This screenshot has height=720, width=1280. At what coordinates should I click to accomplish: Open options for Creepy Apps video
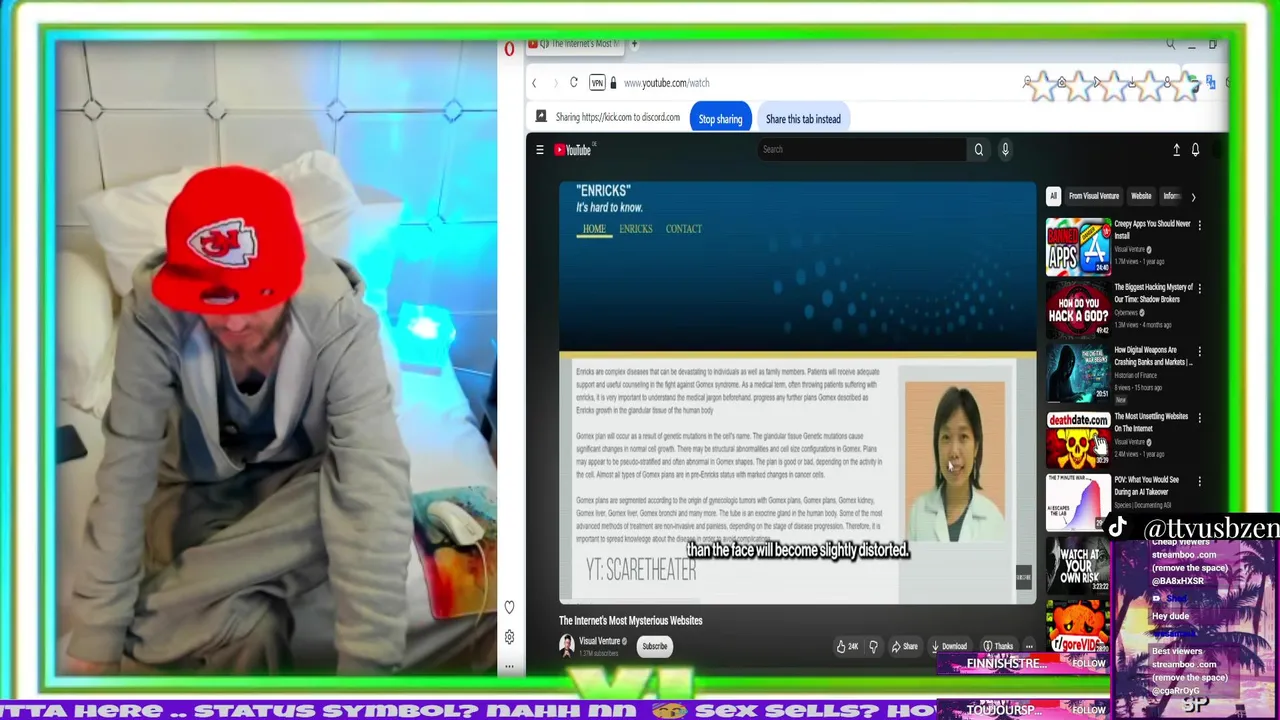click(1200, 225)
